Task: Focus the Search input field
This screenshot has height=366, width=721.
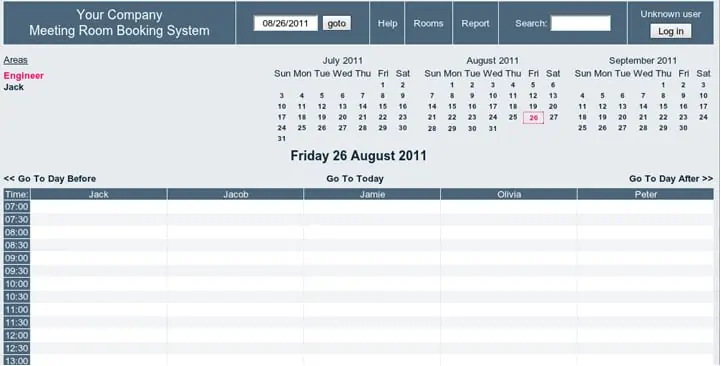Action: [x=580, y=23]
